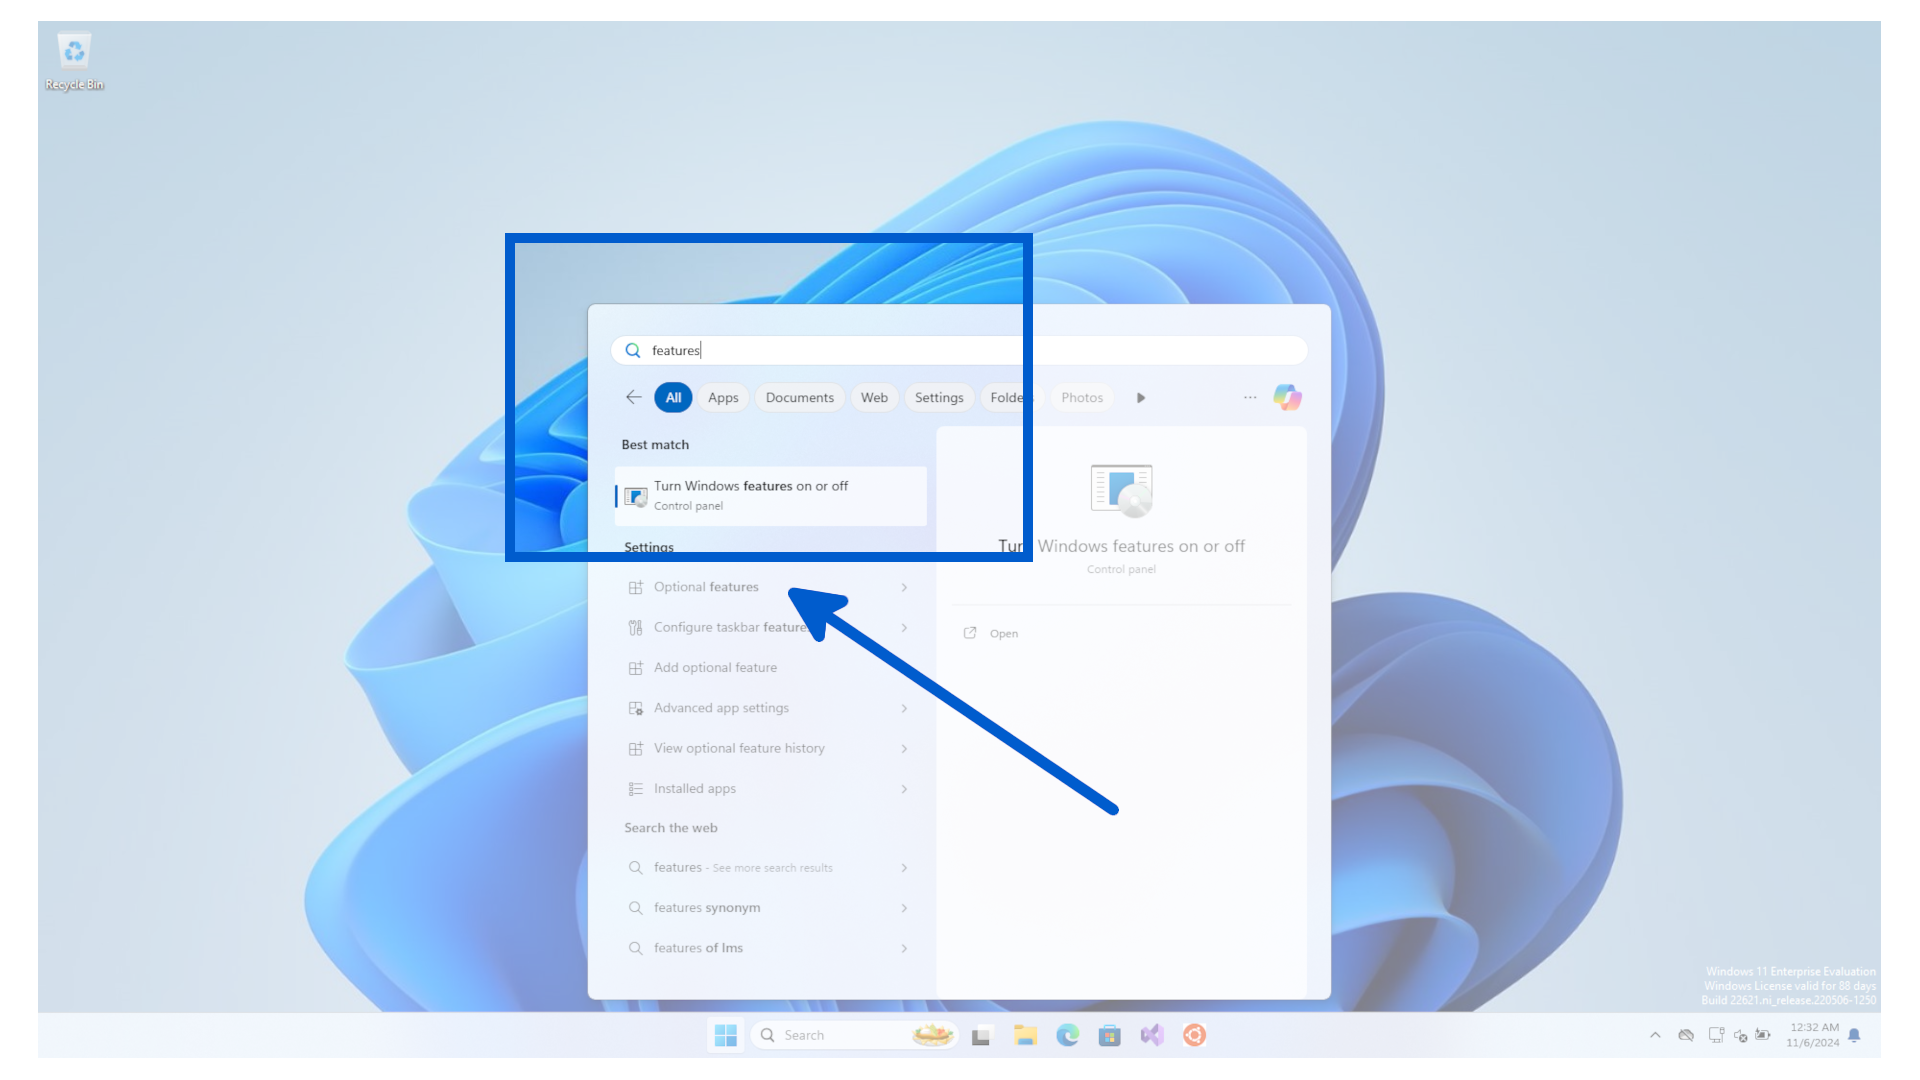Click the Windows Start button
Screen dimensions: 1920x1080
726,1035
